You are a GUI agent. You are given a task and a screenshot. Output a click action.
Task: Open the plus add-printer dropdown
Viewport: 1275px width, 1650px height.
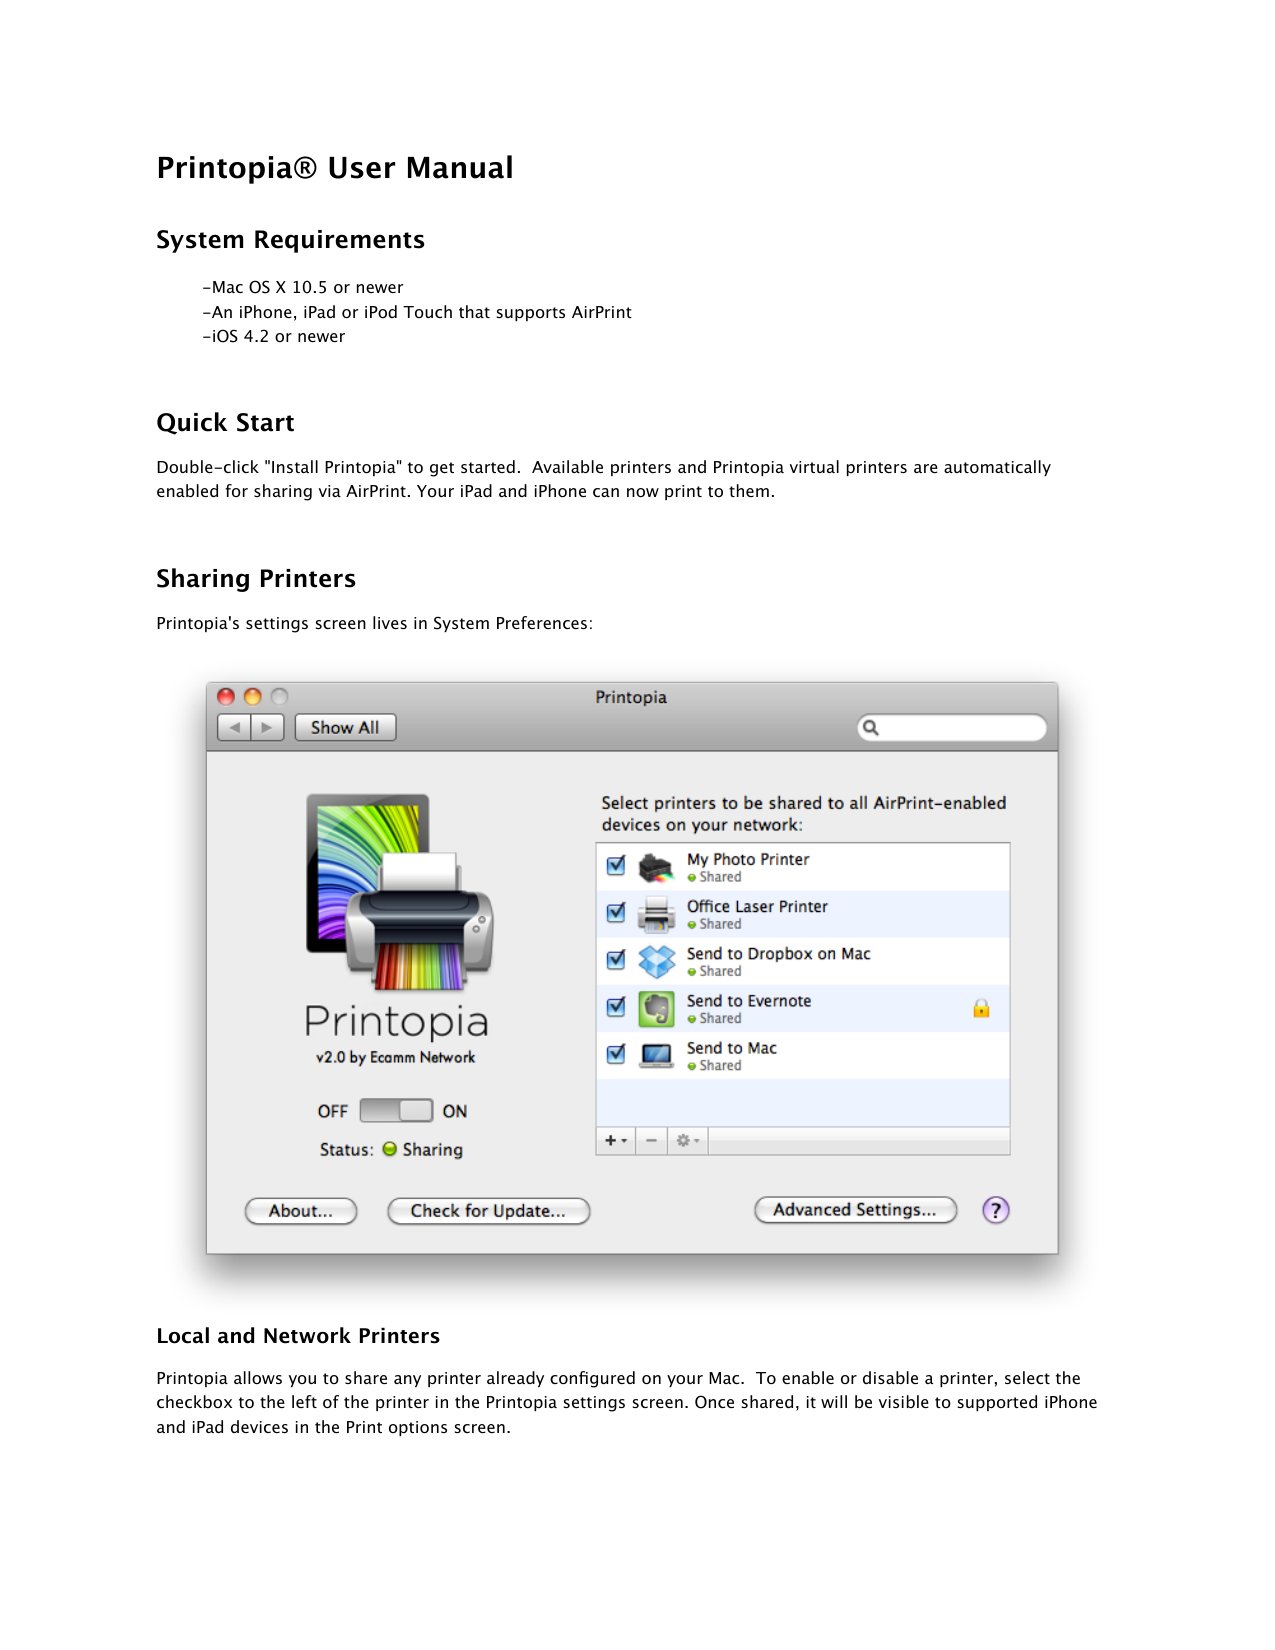point(616,1140)
